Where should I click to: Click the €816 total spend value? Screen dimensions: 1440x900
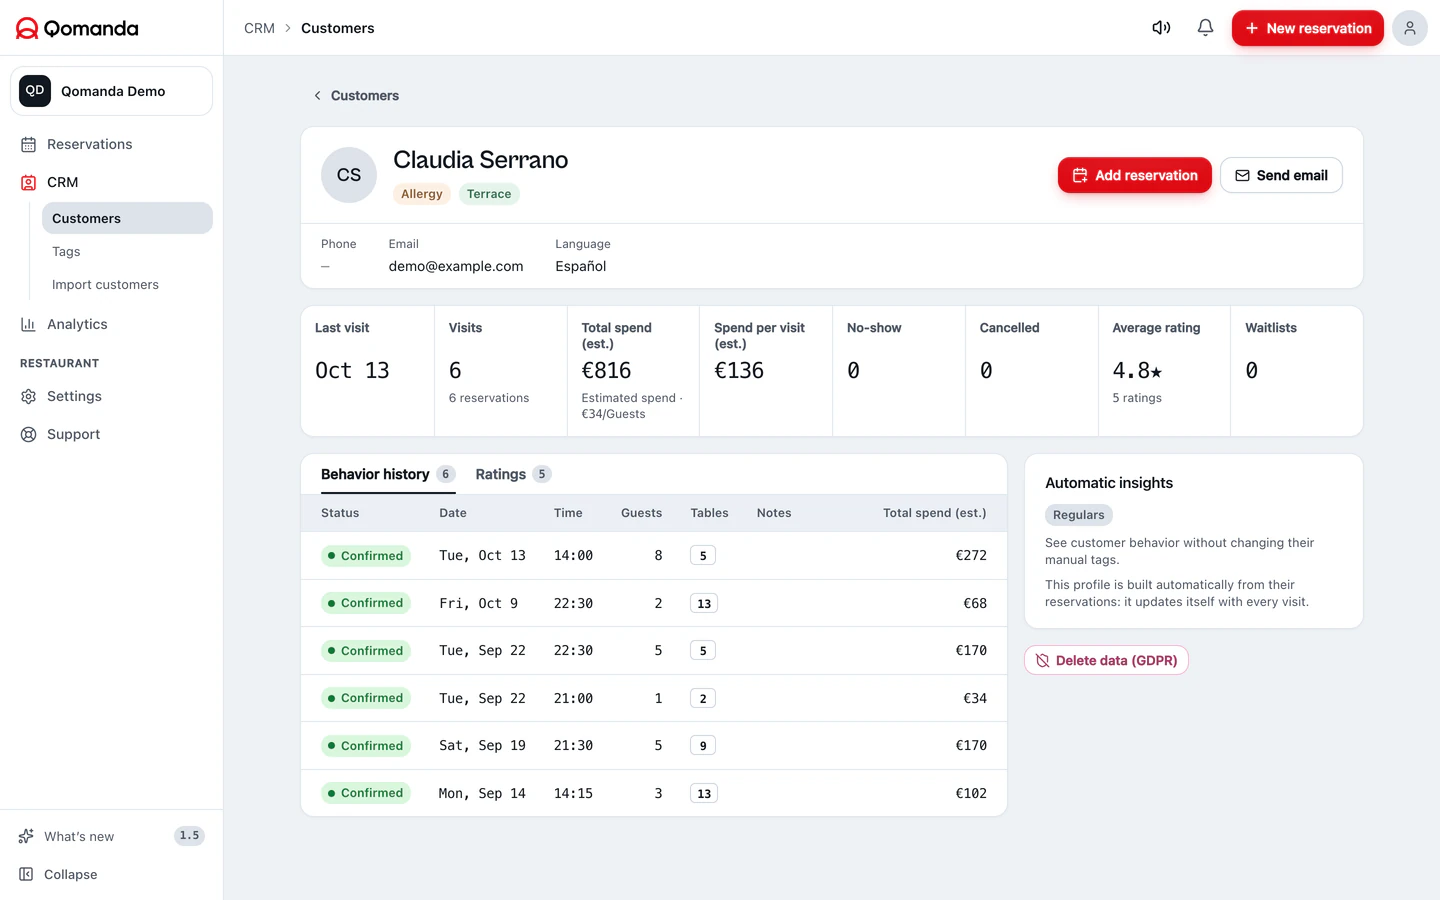pyautogui.click(x=606, y=371)
